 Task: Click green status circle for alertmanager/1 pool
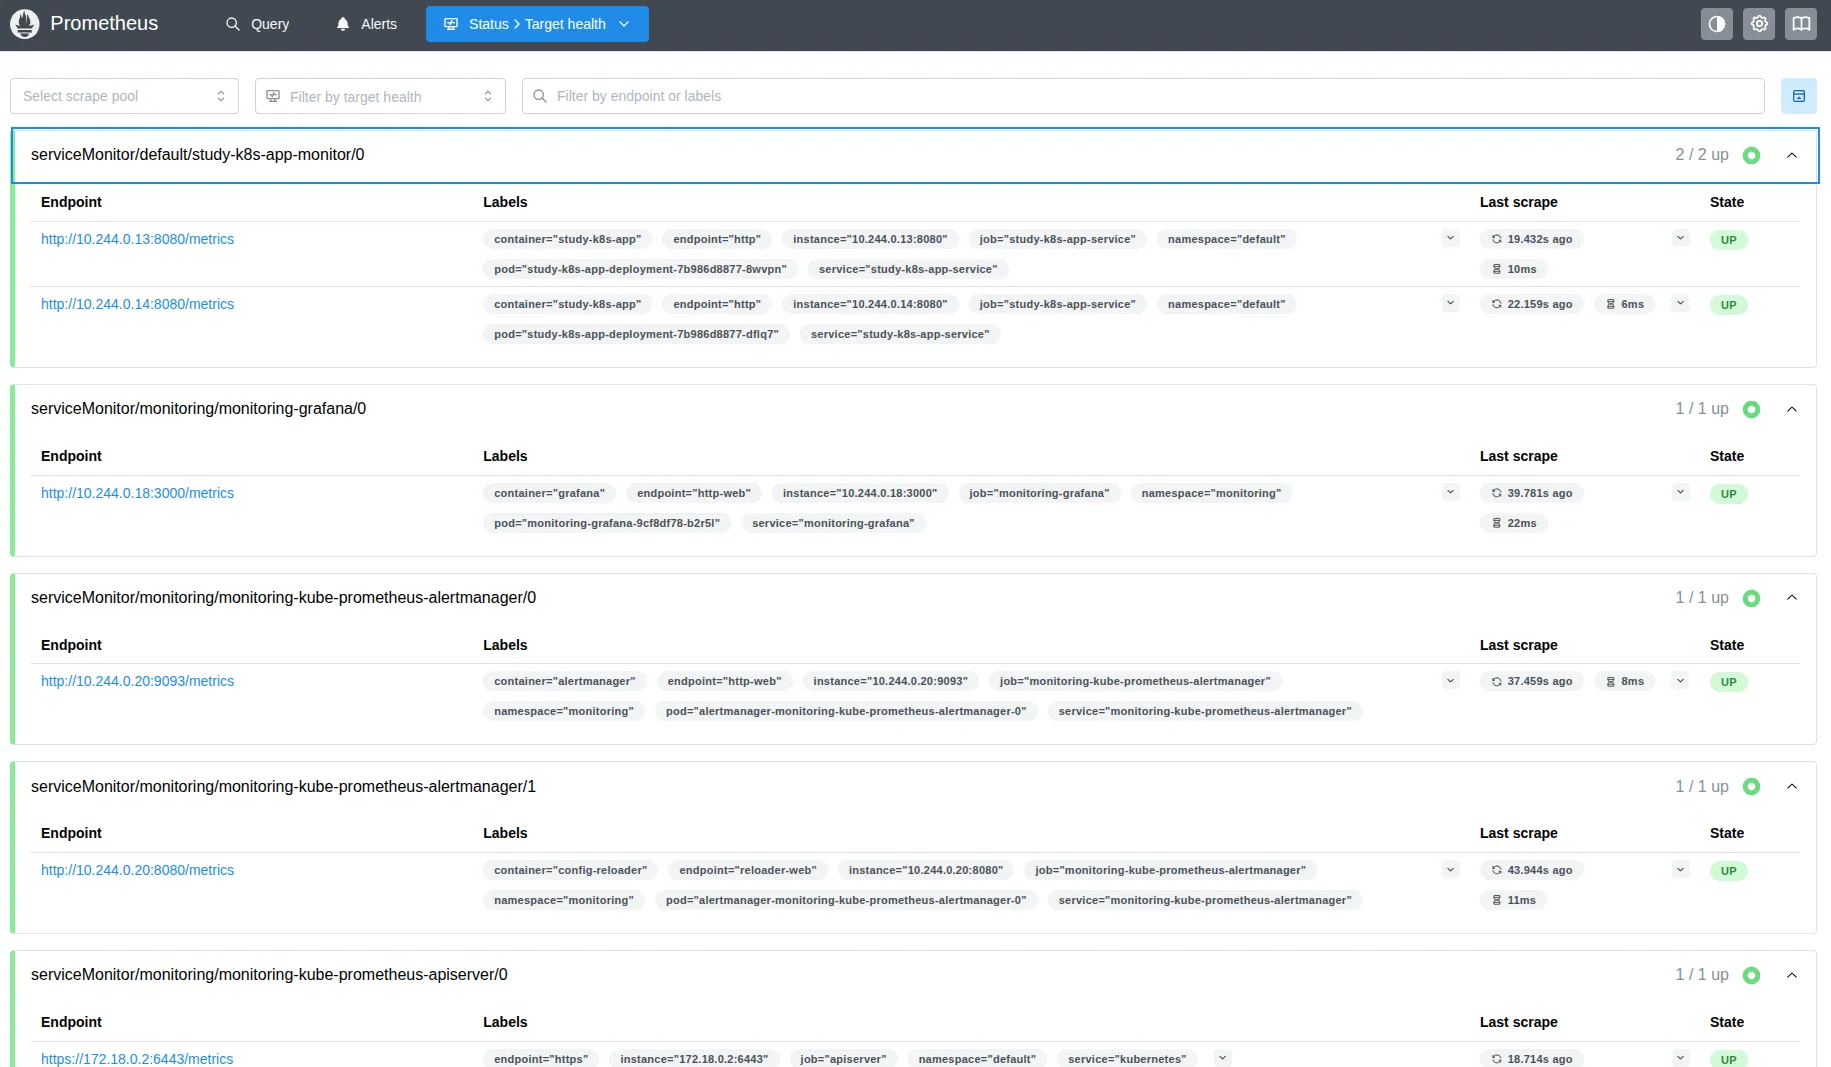point(1751,787)
